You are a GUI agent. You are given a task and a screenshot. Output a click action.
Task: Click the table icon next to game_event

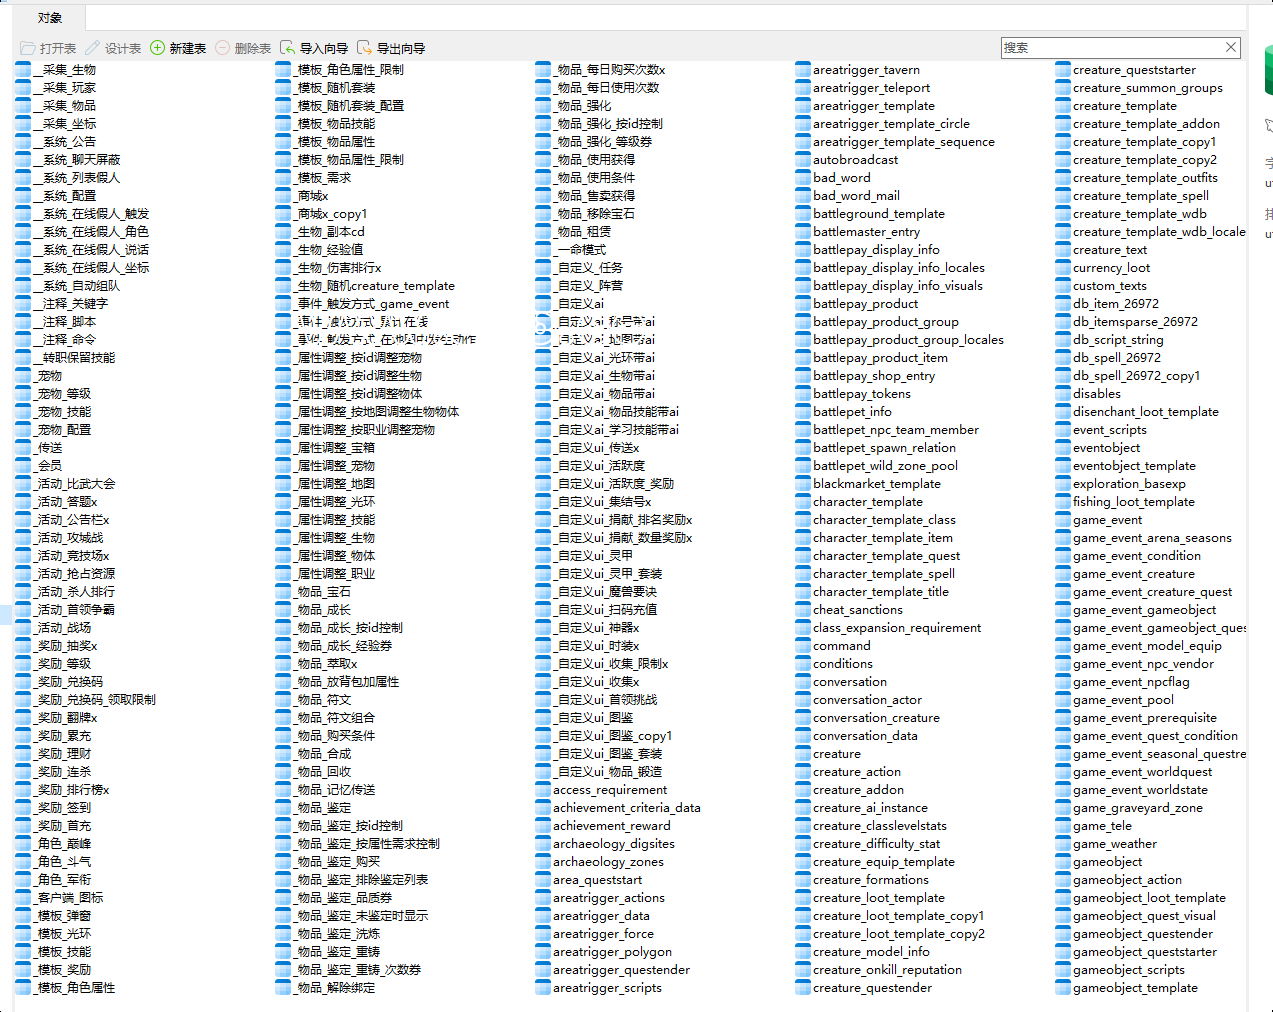[x=1063, y=520]
